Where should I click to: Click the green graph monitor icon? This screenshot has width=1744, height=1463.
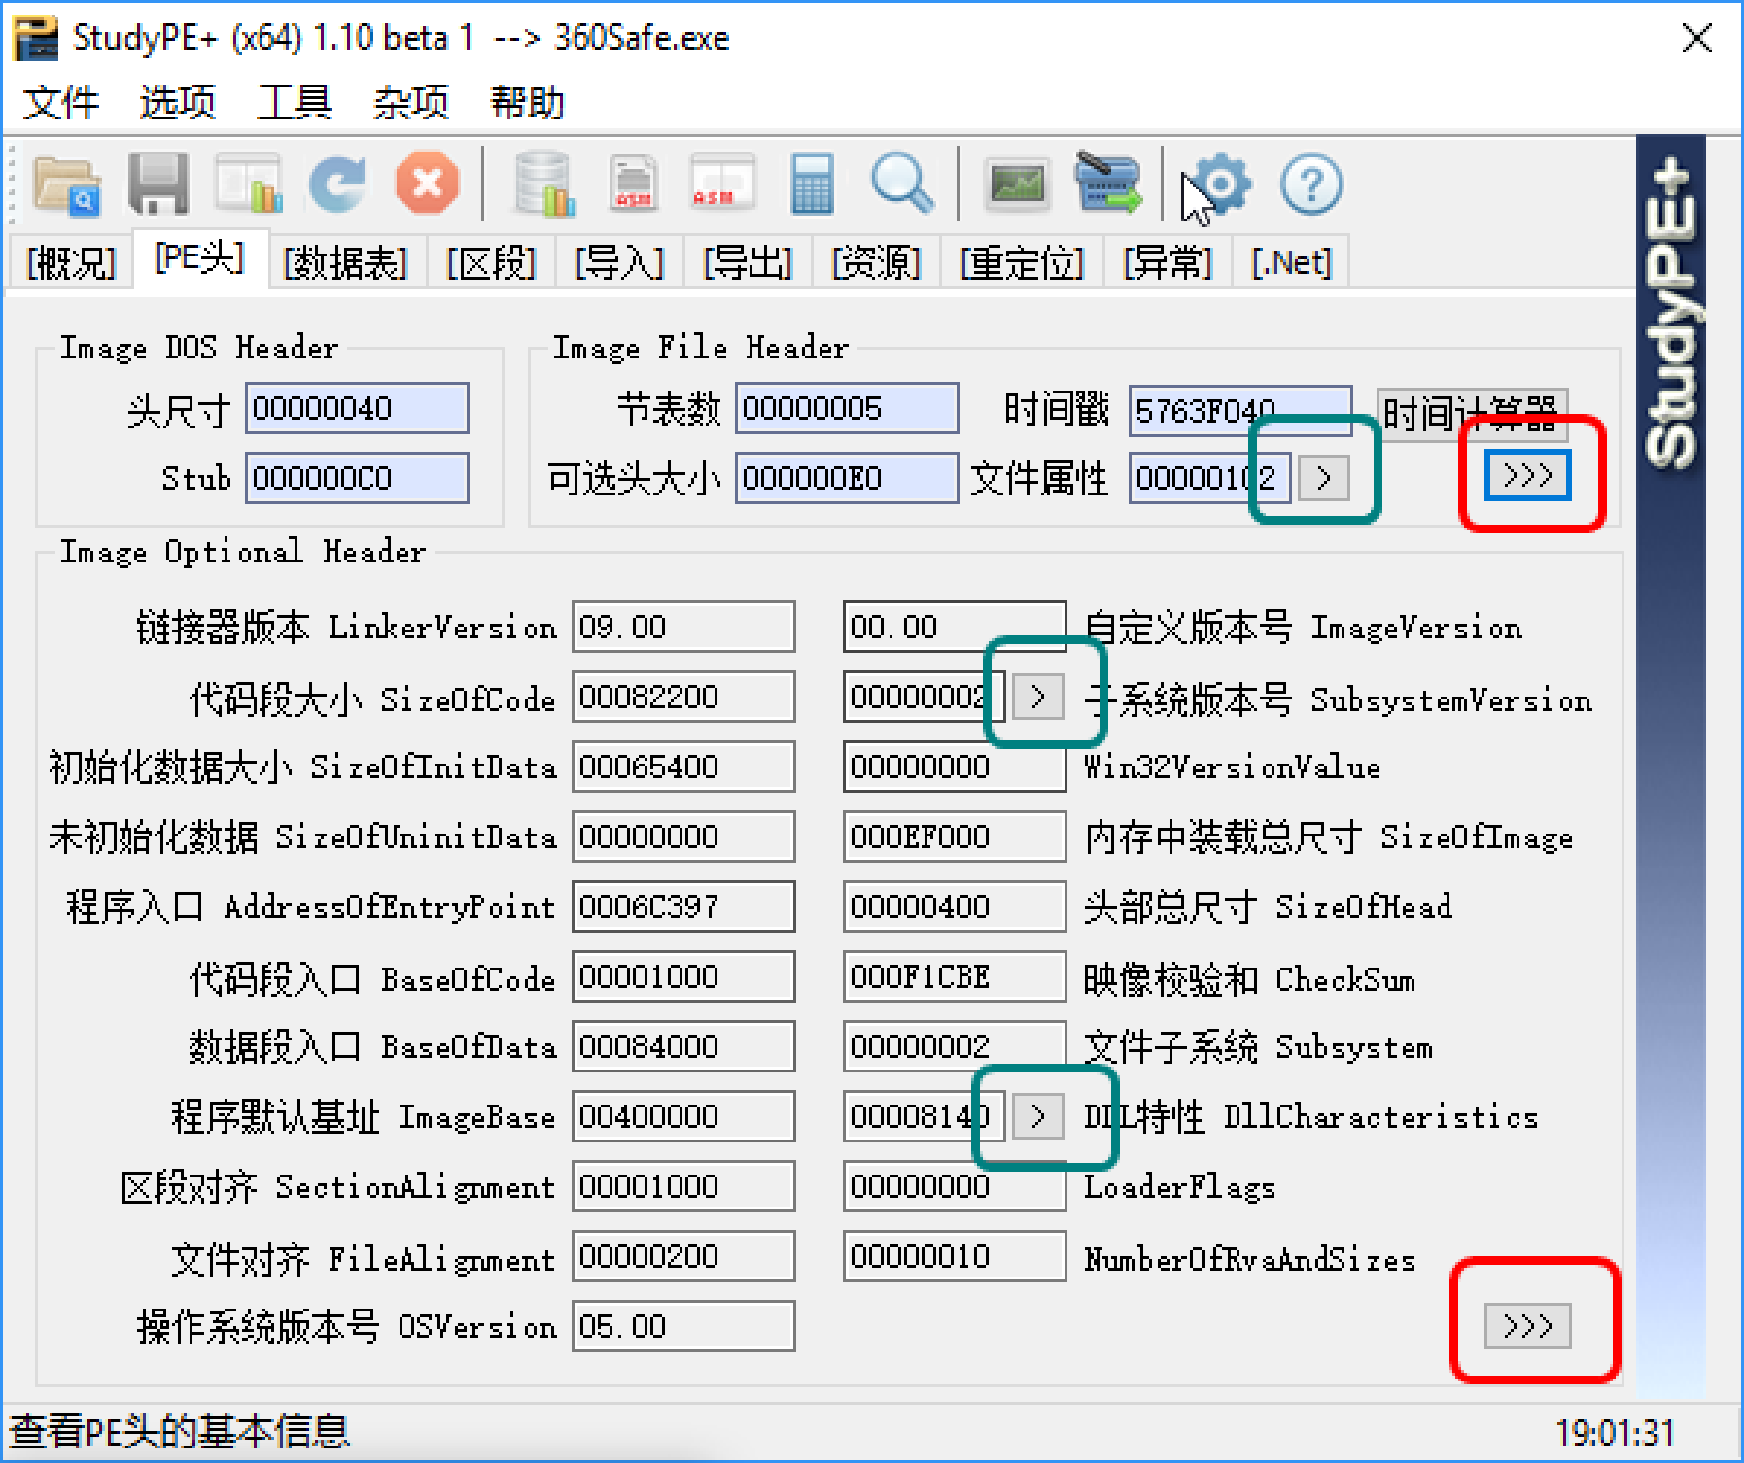(1017, 185)
